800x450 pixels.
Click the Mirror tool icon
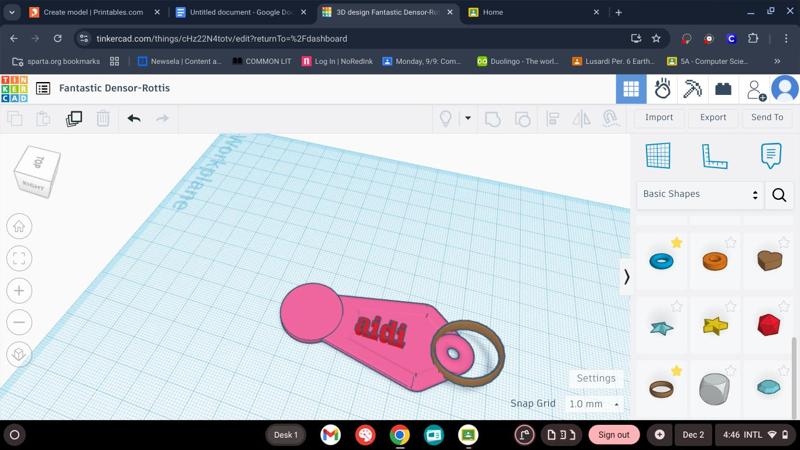[x=581, y=119]
